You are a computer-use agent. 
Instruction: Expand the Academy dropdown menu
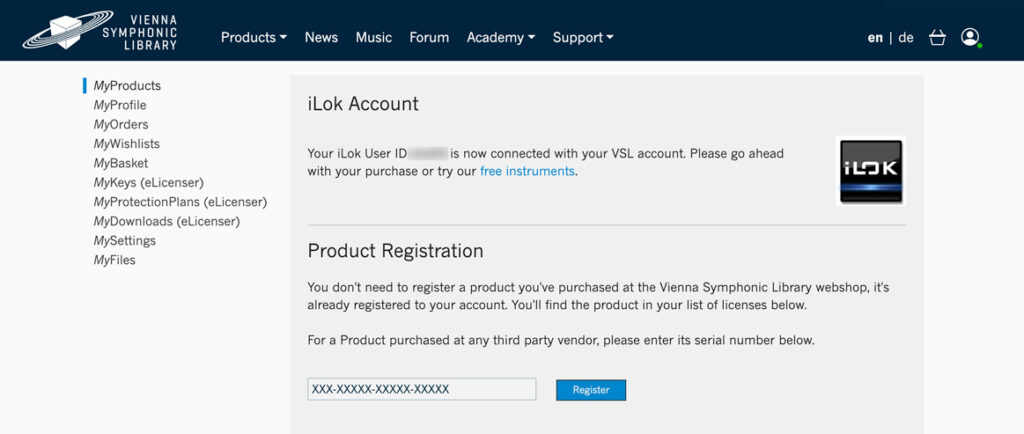click(x=501, y=37)
